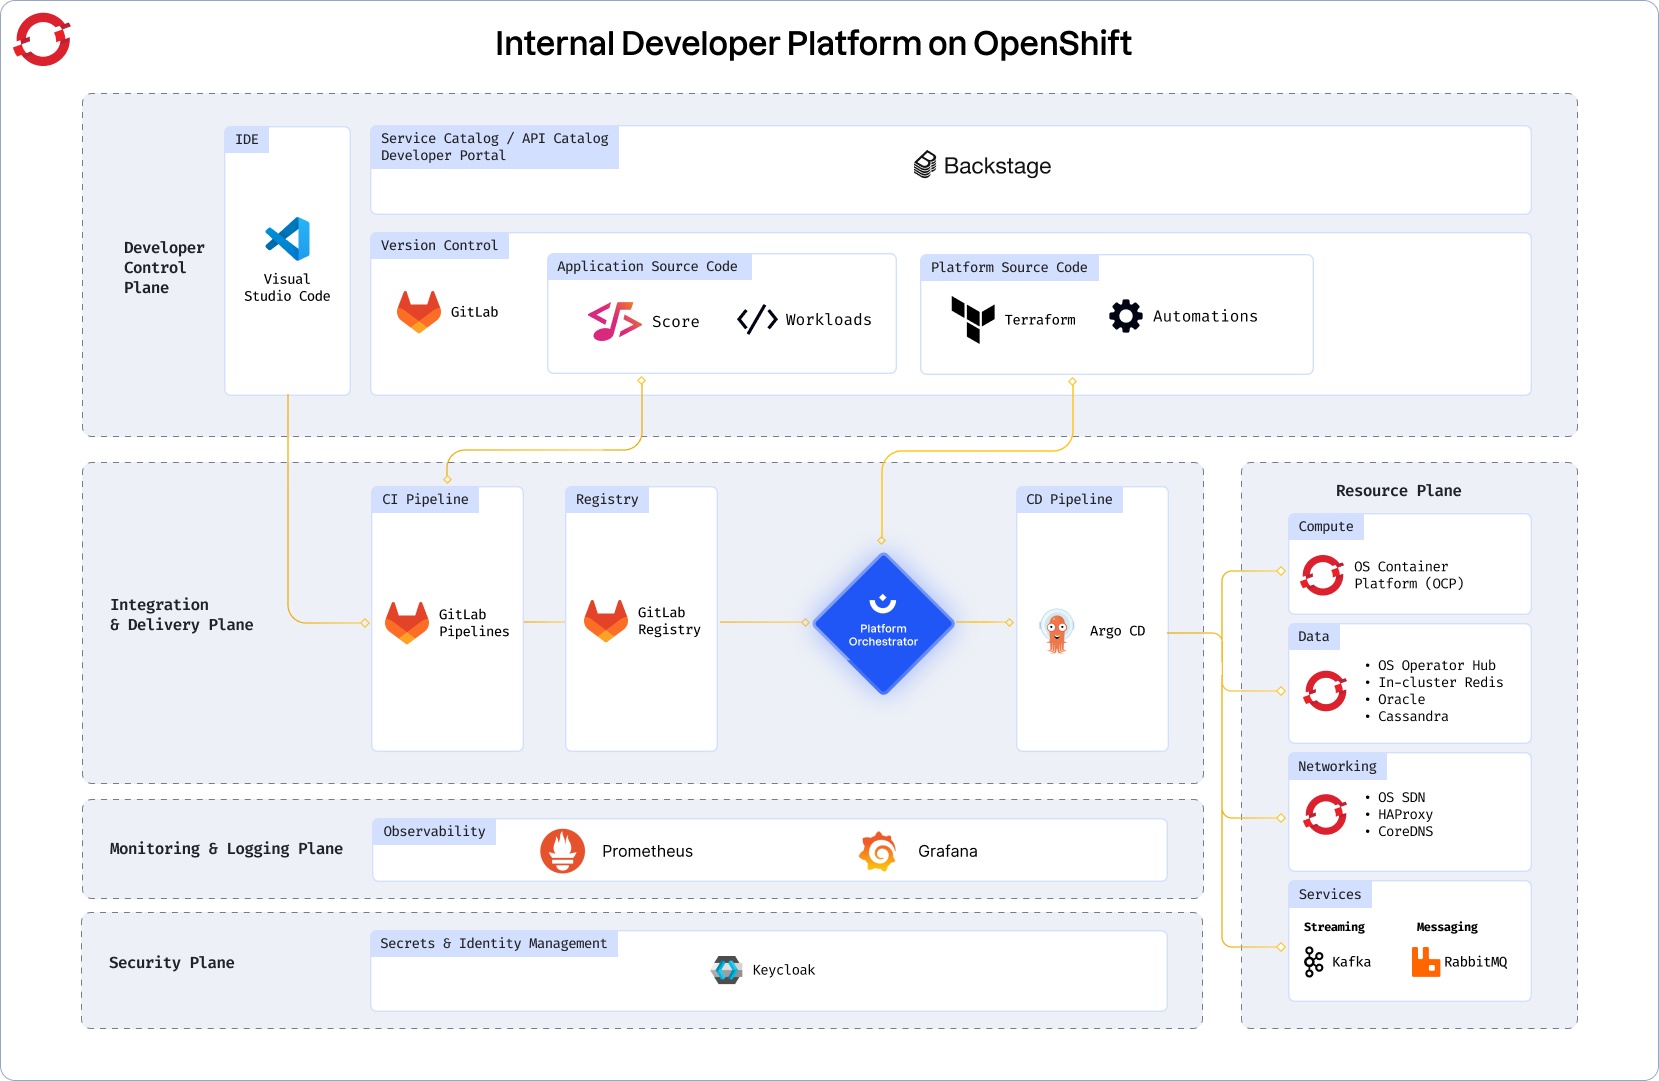Select the Argo CD octopus icon
This screenshot has width=1659, height=1081.
point(1057,630)
